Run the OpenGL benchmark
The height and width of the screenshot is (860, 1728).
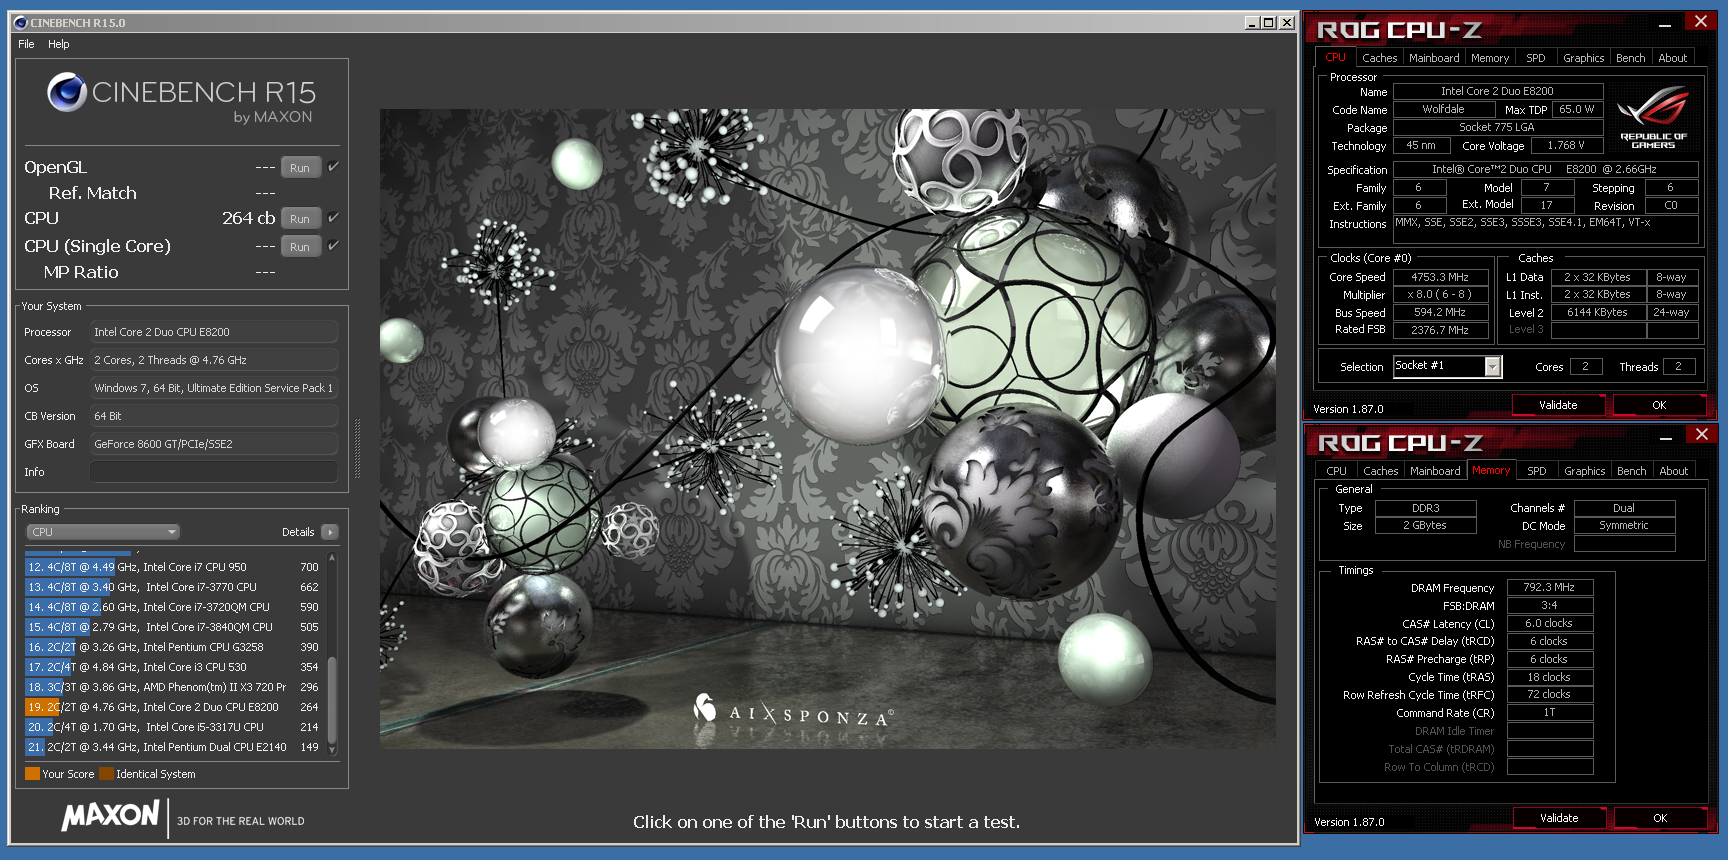click(x=300, y=168)
